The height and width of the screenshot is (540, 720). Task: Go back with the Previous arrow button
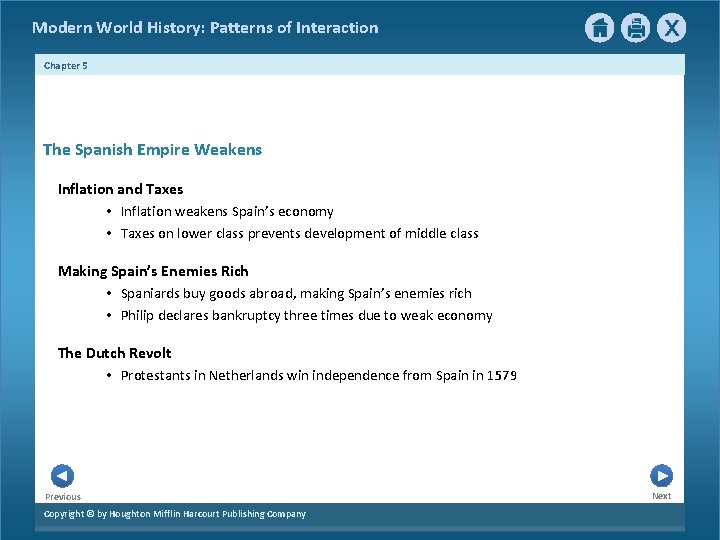click(62, 476)
